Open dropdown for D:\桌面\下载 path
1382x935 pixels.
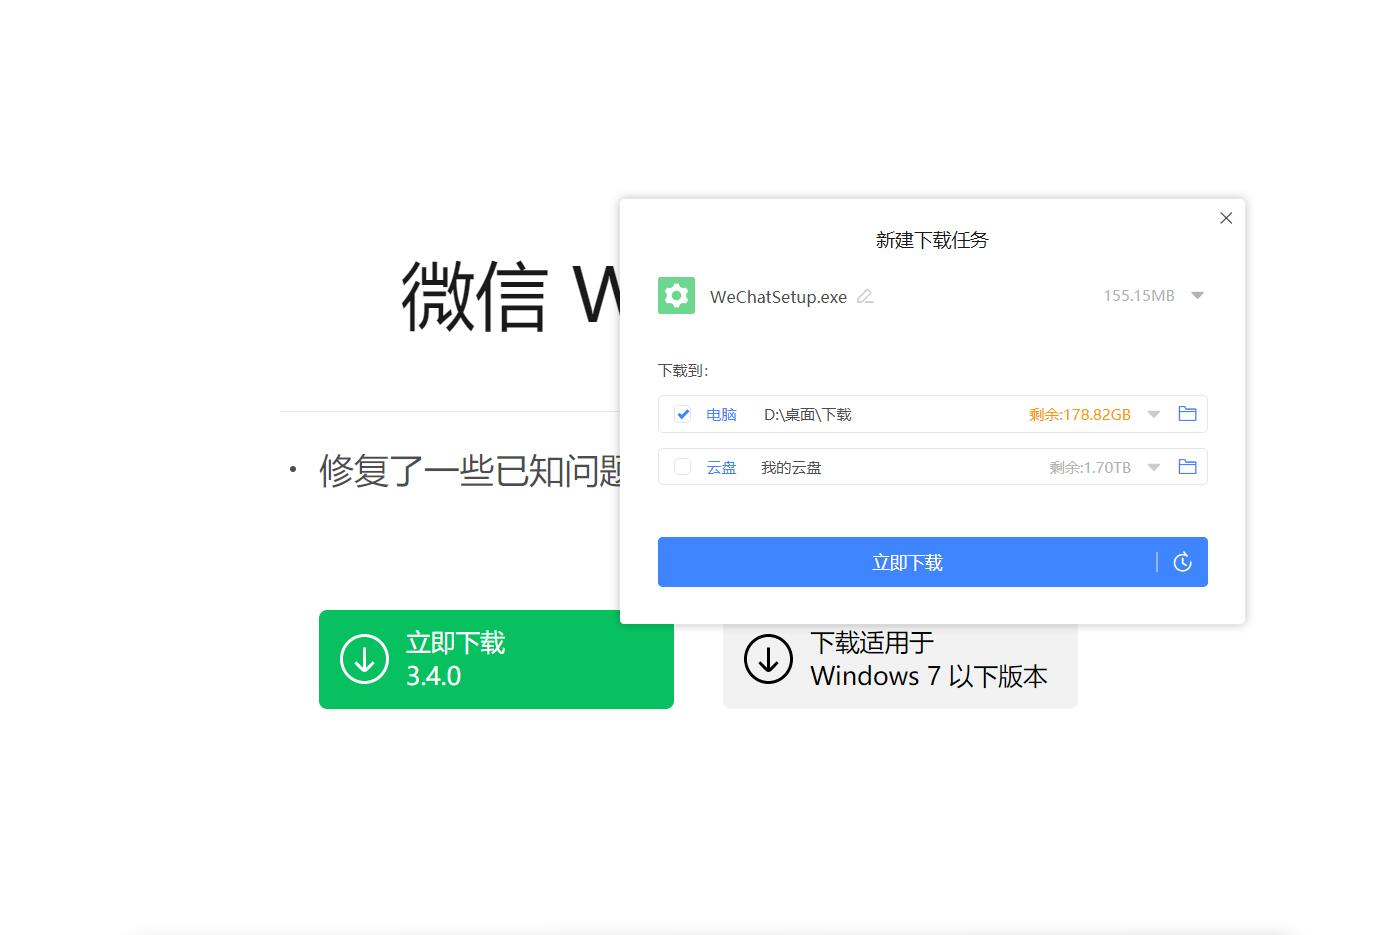(1154, 414)
